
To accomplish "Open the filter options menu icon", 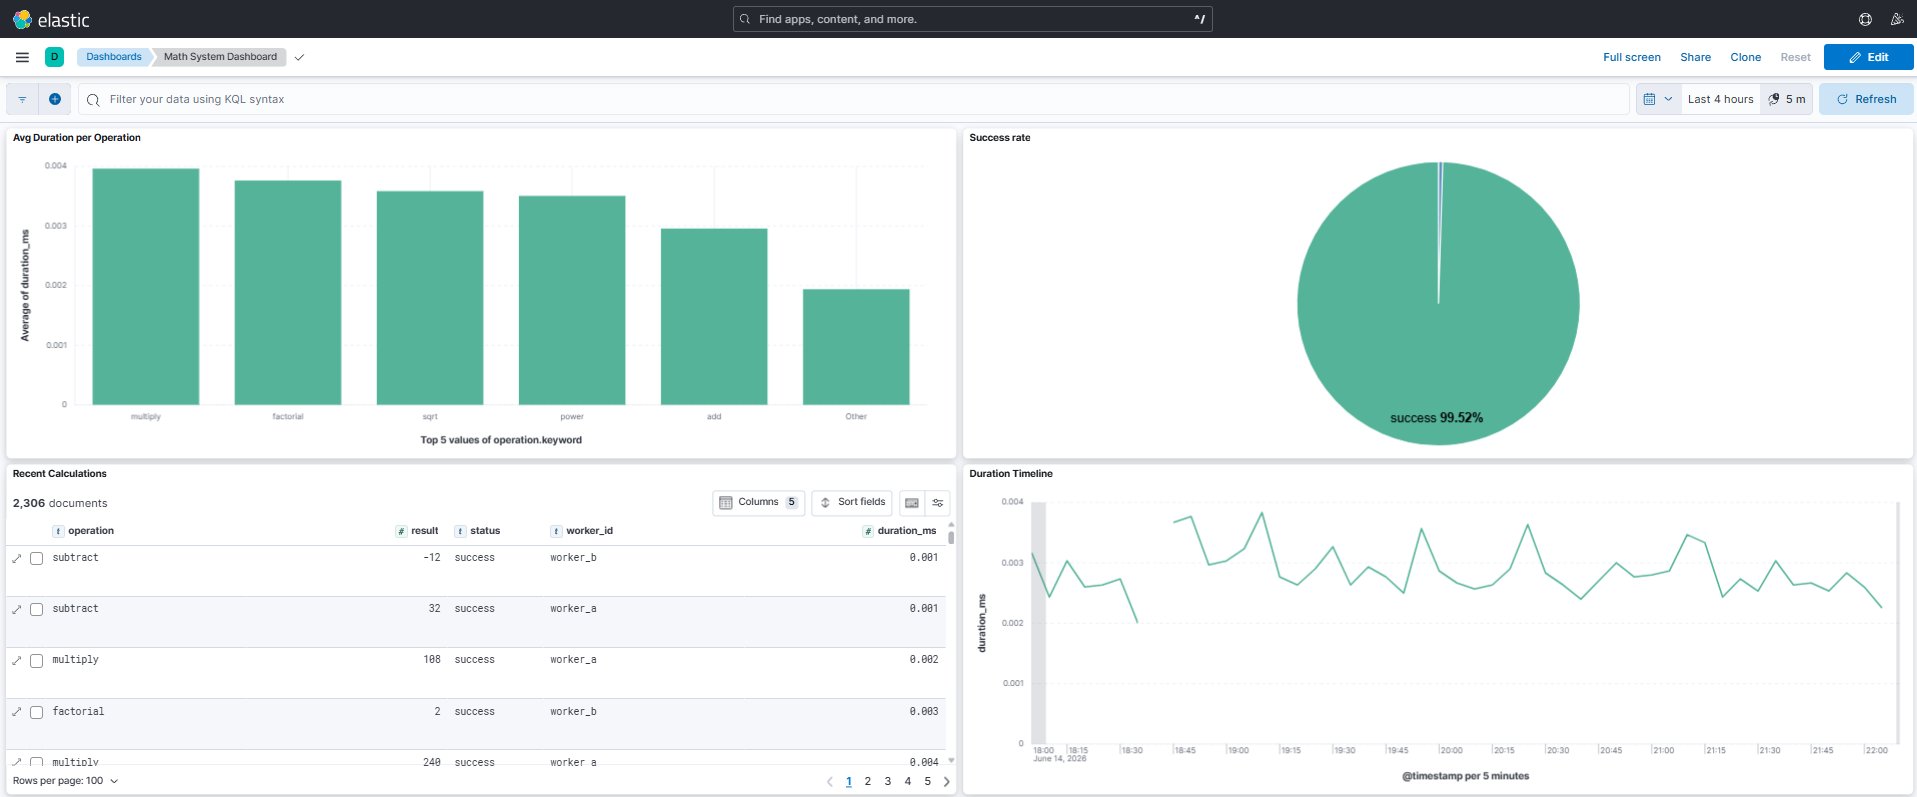I will (22, 99).
